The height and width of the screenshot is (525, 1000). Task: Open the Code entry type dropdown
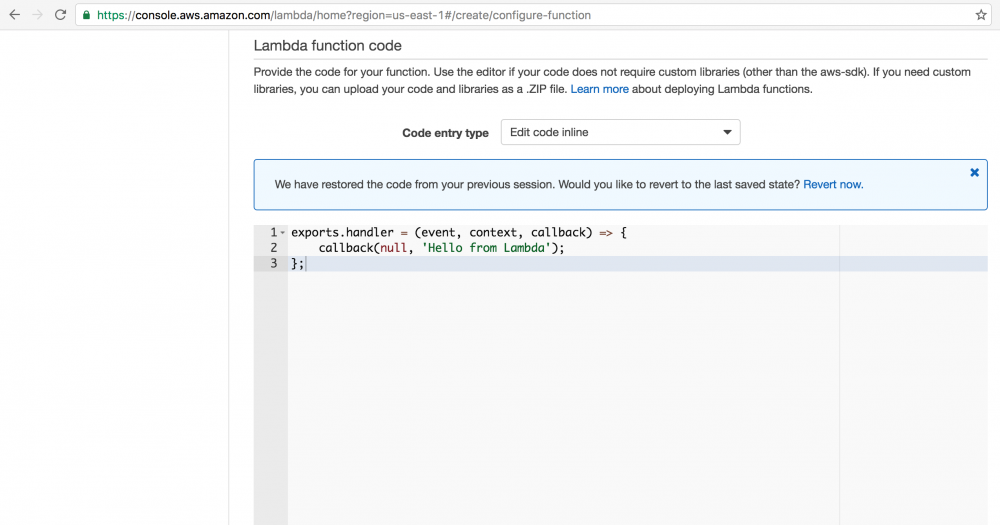pyautogui.click(x=621, y=132)
